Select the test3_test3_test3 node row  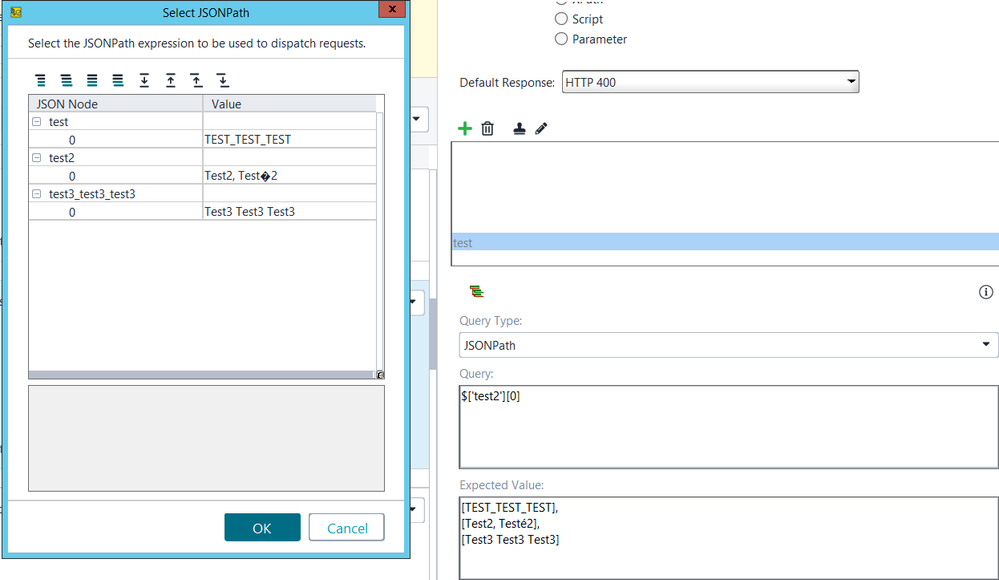coord(203,194)
